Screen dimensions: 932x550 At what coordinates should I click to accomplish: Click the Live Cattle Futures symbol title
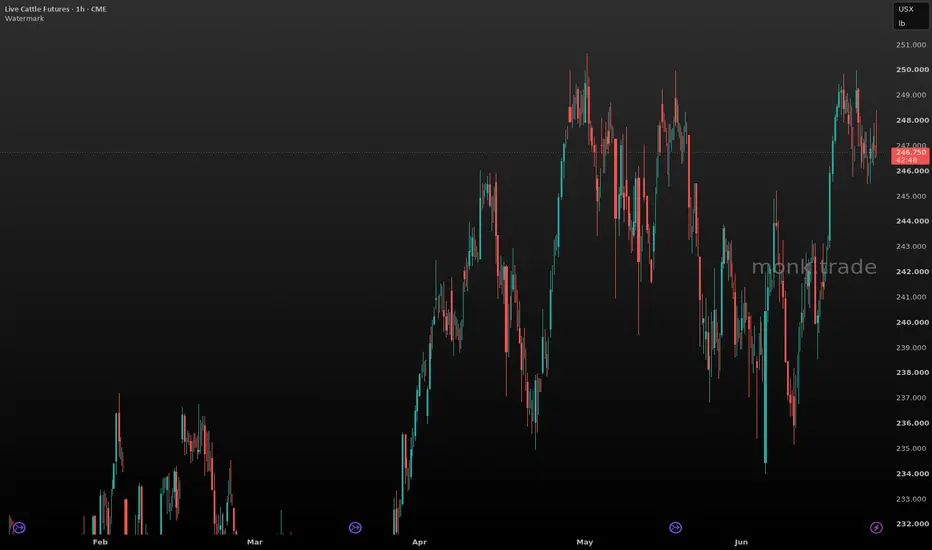[56, 9]
